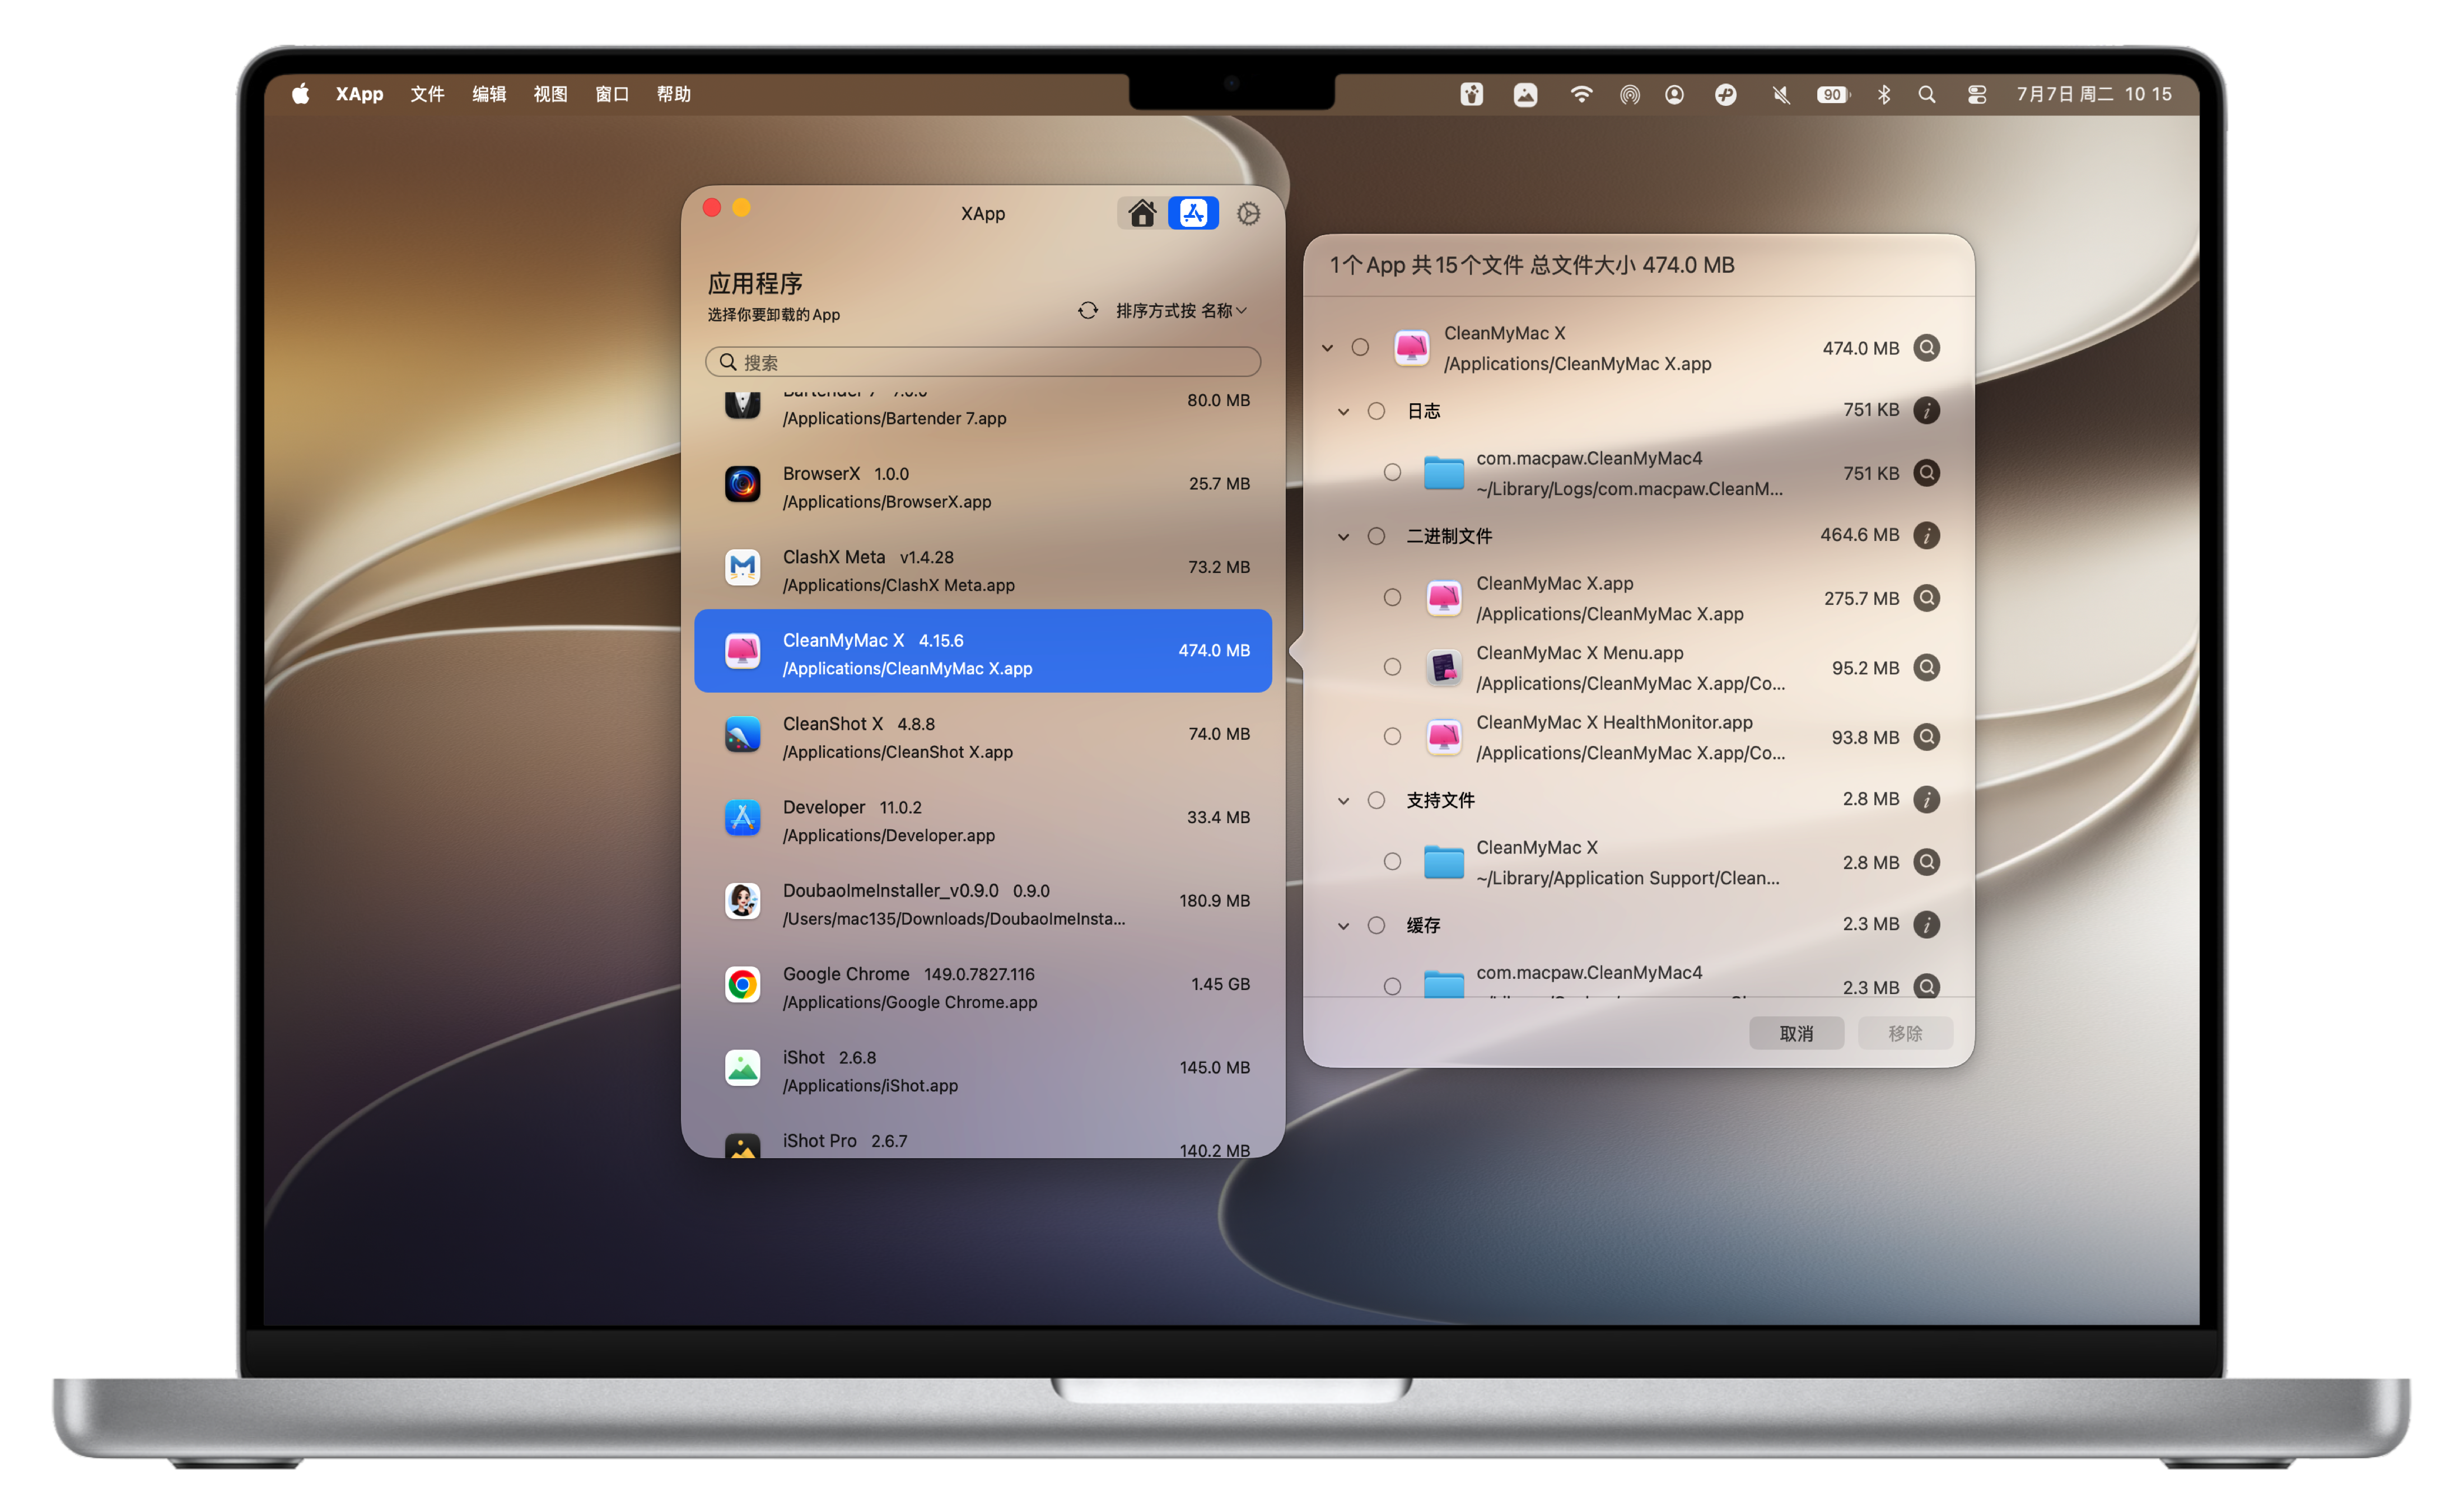Open the XApp home view icon
Viewport: 2464px width, 1512px height.
(x=1142, y=213)
